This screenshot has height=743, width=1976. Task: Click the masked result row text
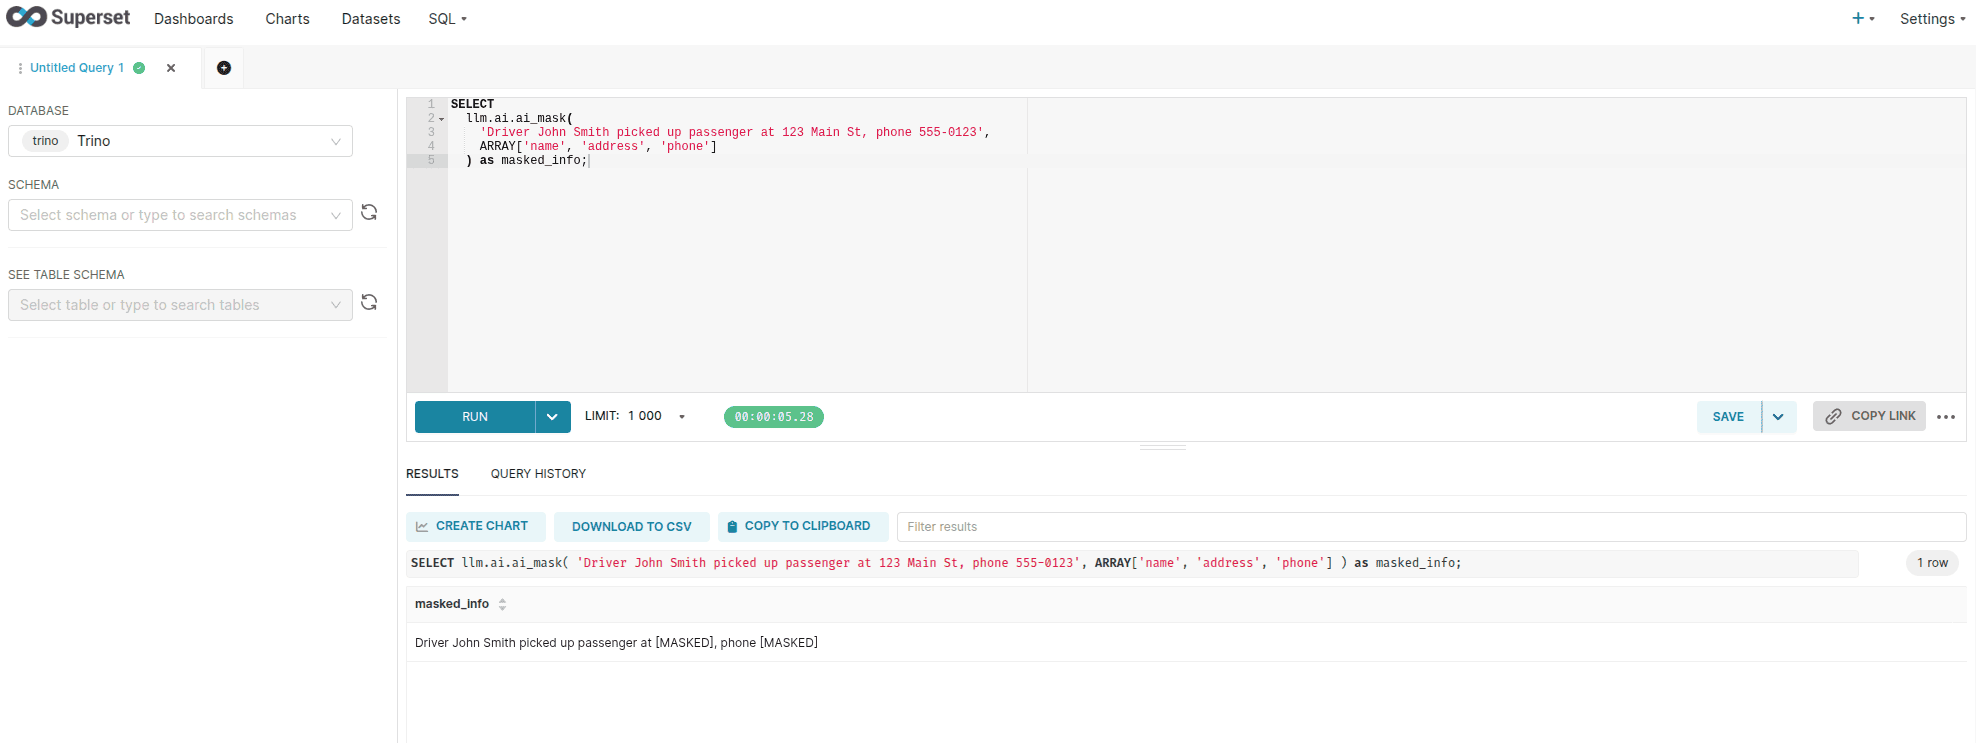[x=616, y=643]
